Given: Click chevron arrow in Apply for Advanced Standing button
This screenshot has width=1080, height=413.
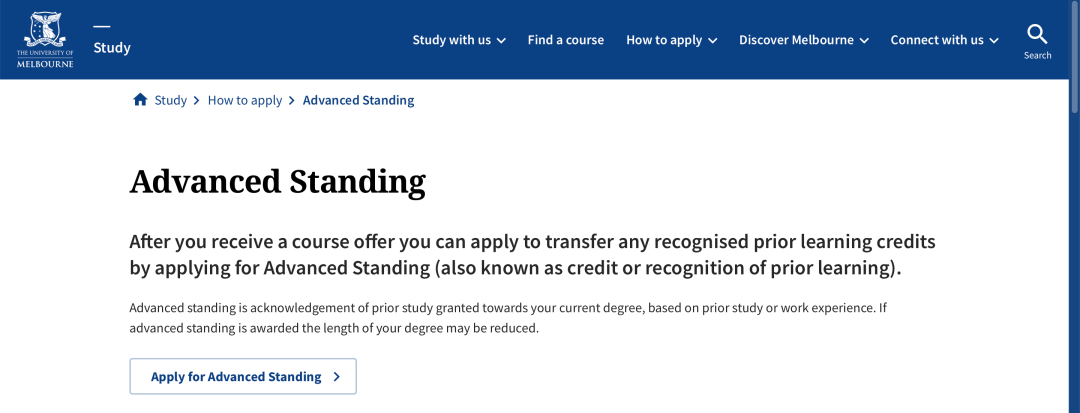Looking at the screenshot, I should point(336,377).
